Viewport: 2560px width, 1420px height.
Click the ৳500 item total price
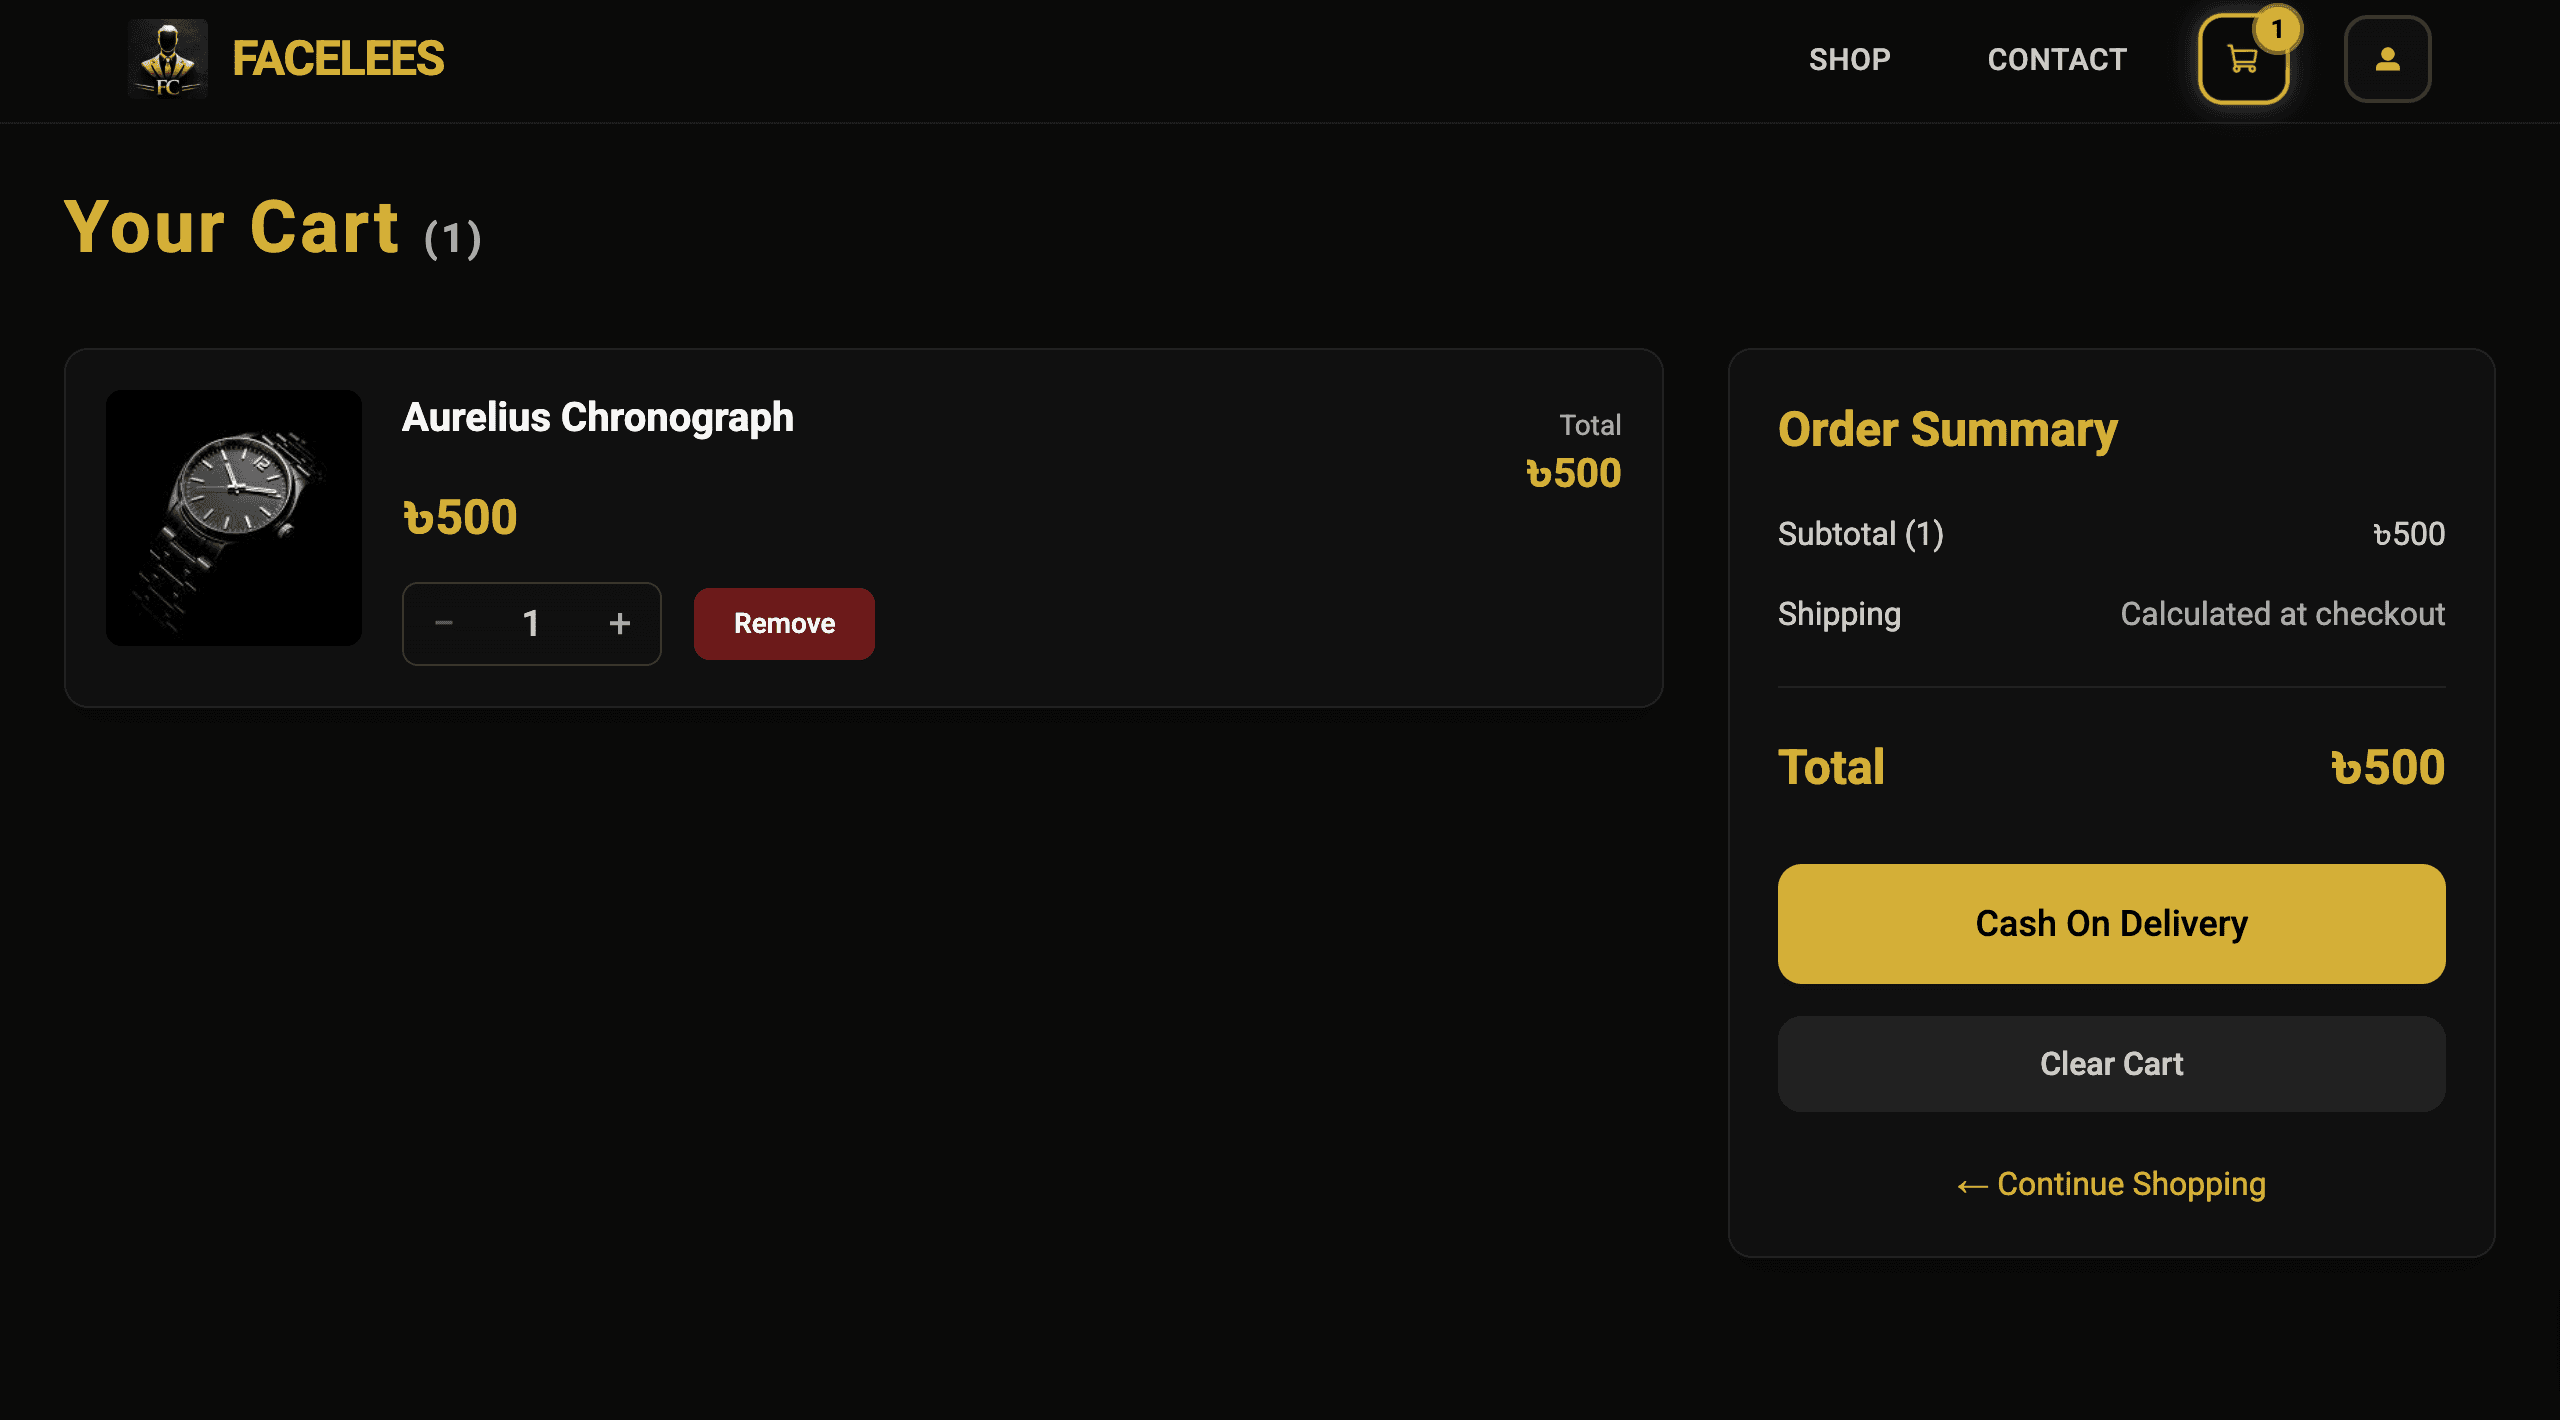point(1573,472)
